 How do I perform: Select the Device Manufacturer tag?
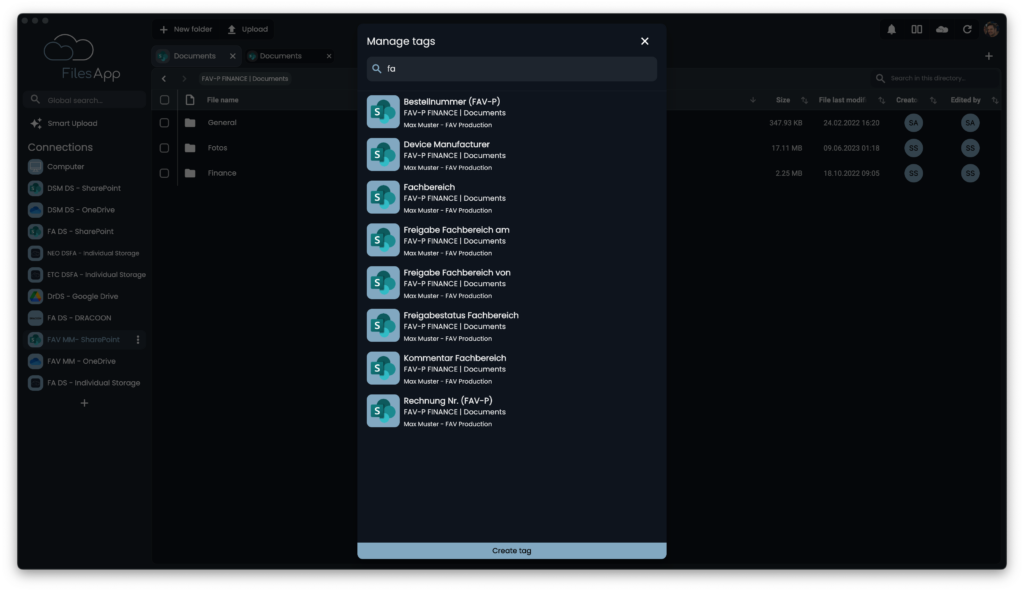tap(511, 155)
